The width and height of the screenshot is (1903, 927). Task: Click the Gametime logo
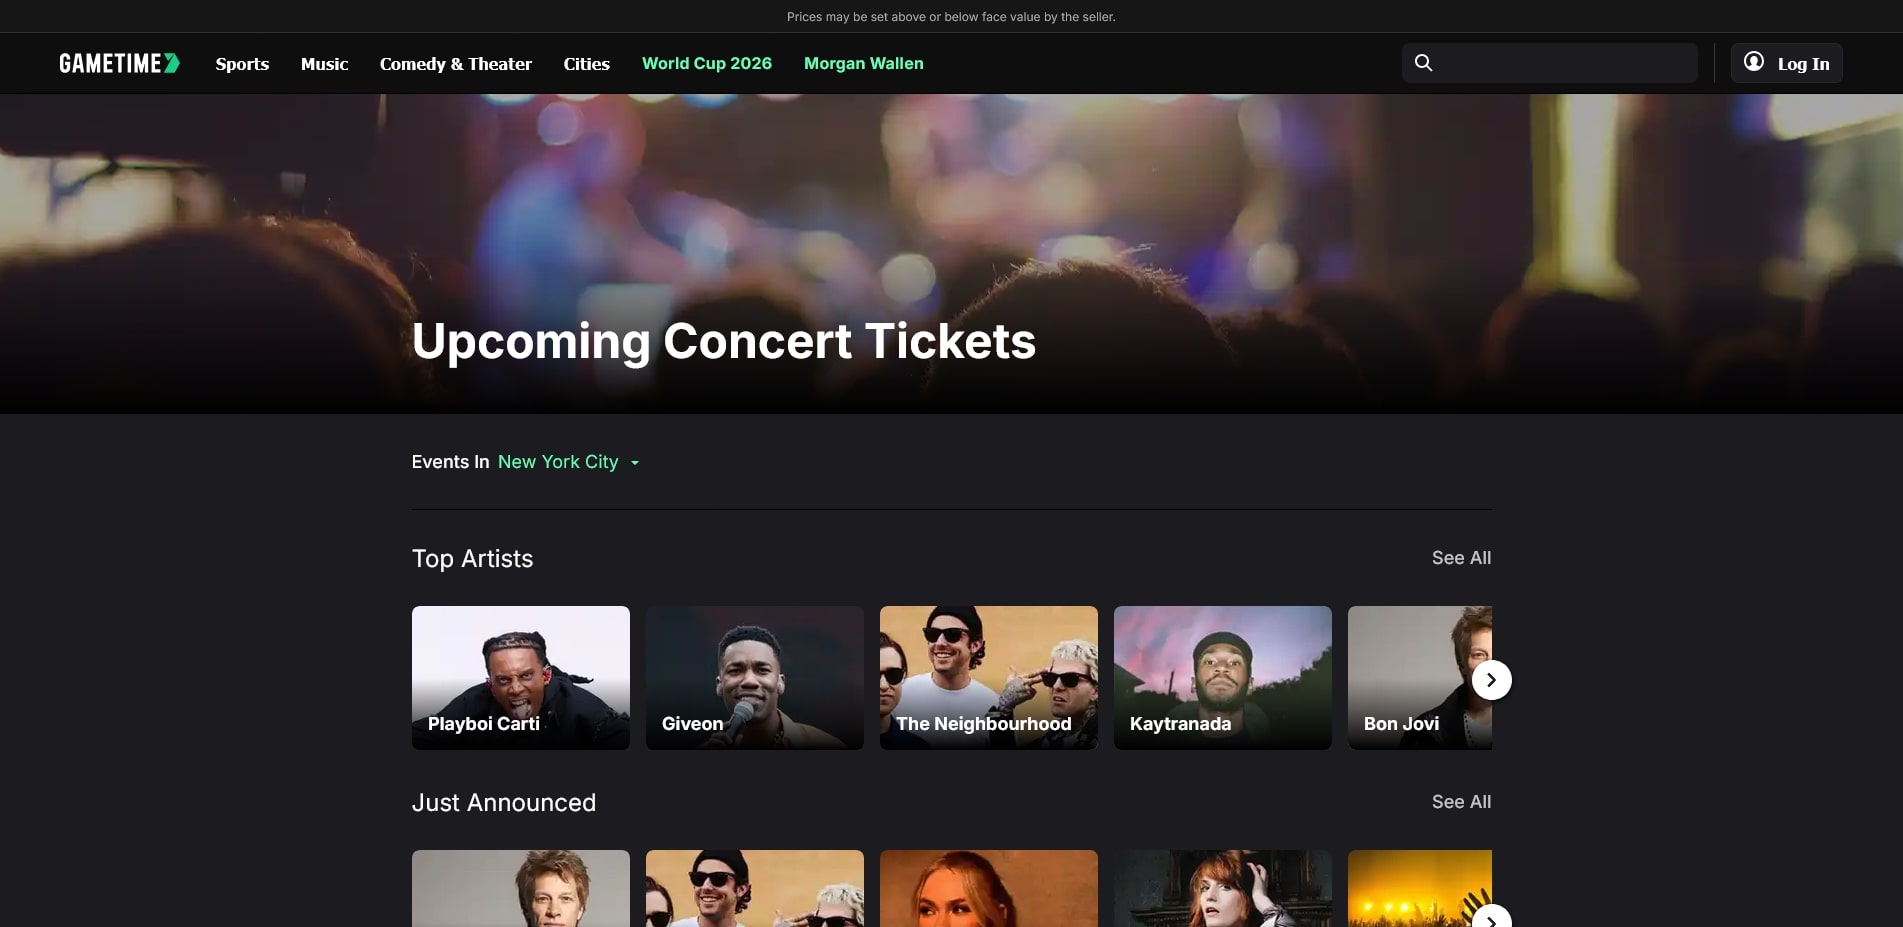tap(119, 63)
